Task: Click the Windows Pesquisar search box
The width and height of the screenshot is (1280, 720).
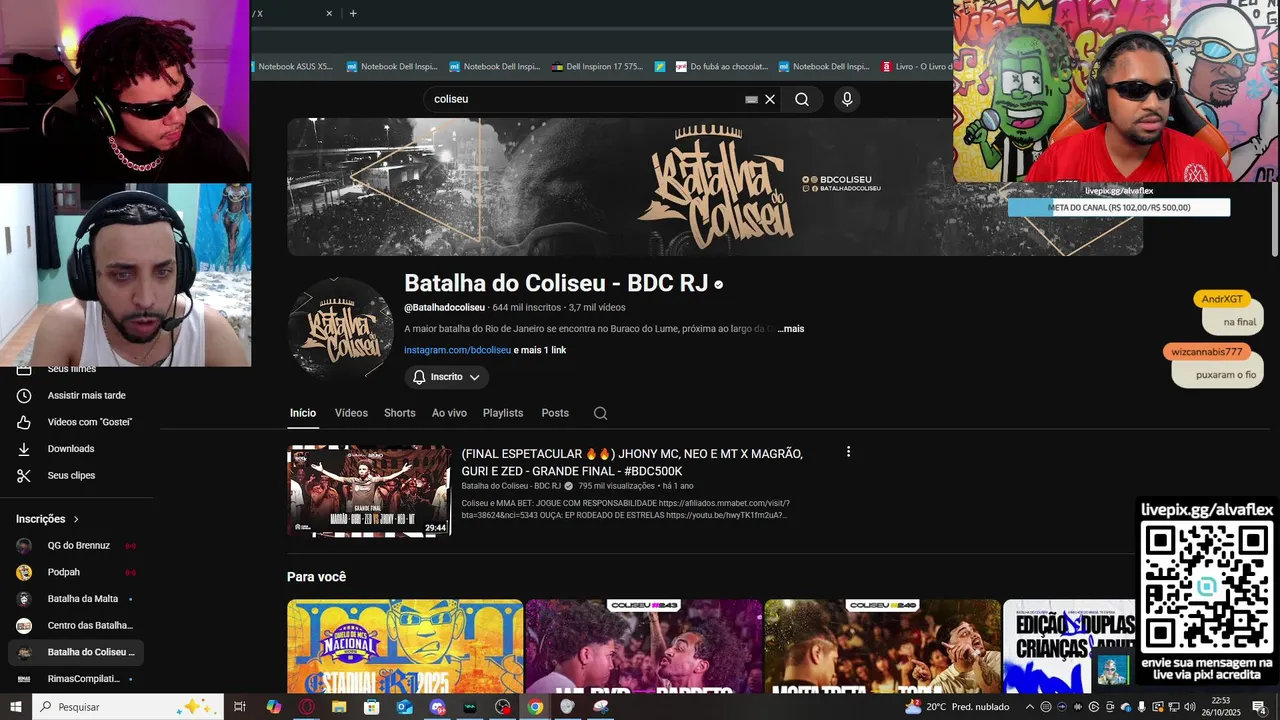Action: coord(127,707)
